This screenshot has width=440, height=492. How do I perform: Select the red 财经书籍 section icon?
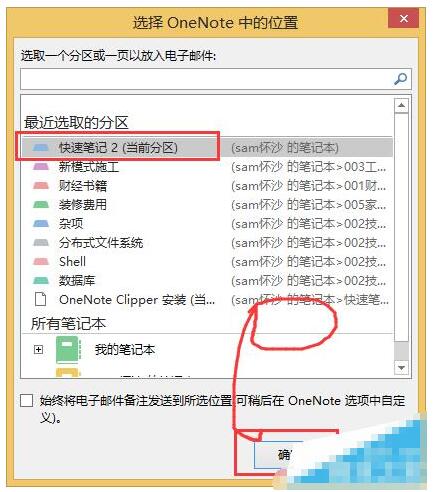click(x=41, y=185)
